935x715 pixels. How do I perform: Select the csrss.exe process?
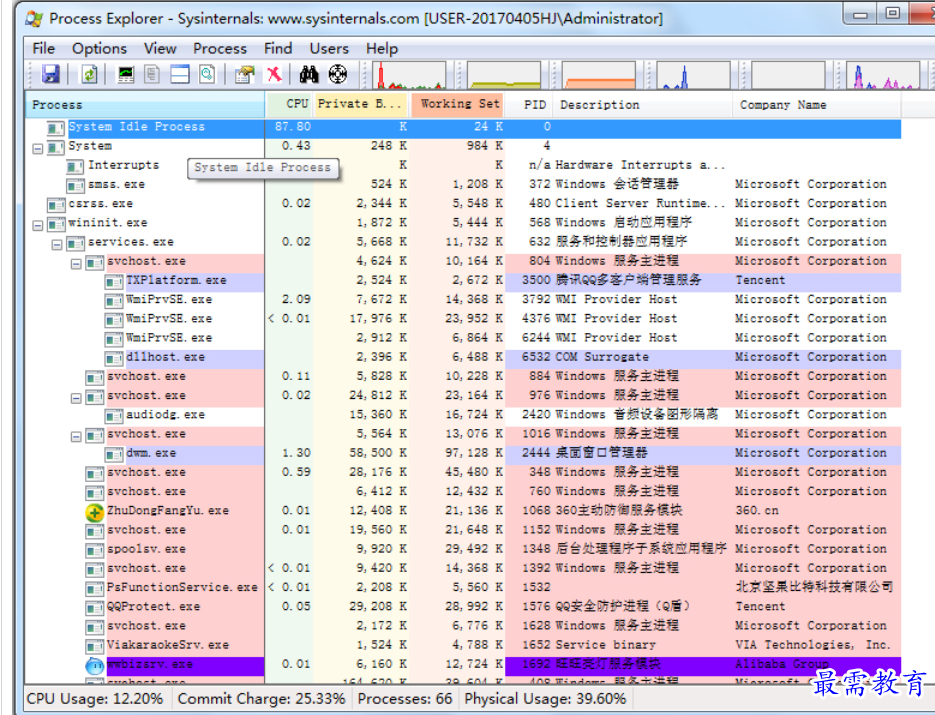point(463,203)
